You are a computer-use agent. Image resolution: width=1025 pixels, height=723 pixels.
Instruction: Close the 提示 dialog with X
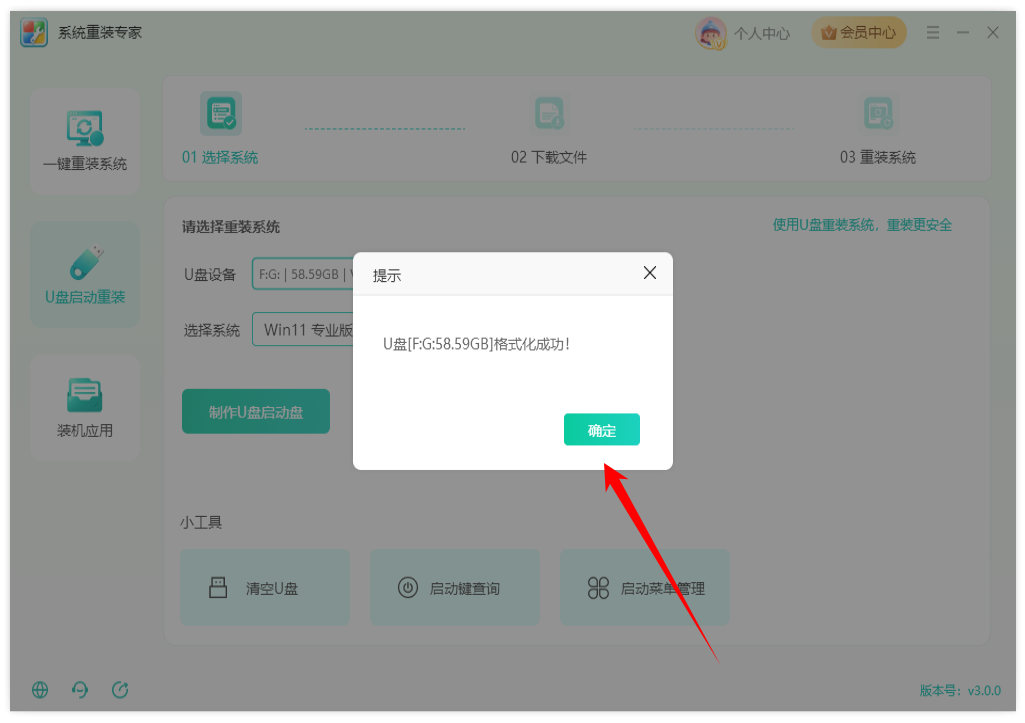tap(649, 273)
